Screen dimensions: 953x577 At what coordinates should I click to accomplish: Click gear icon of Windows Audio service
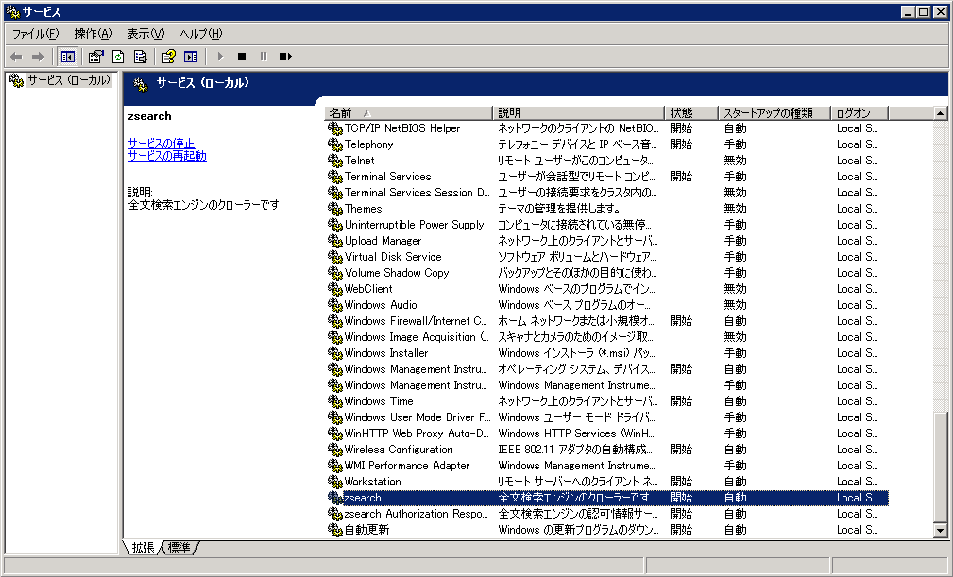pyautogui.click(x=335, y=305)
